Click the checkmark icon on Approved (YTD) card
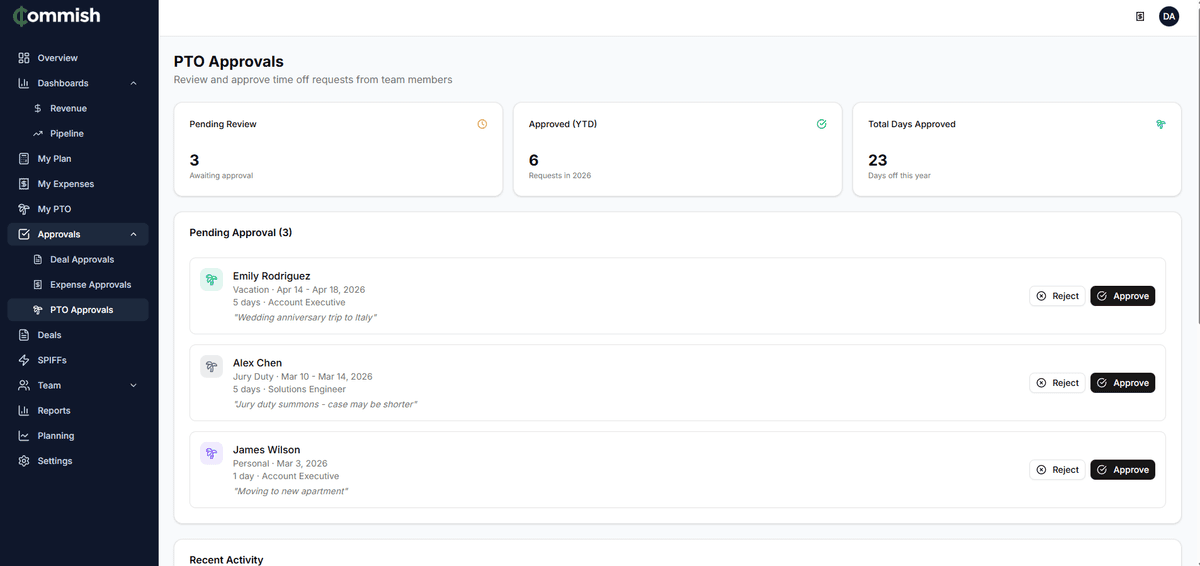The image size is (1200, 566). tap(821, 124)
